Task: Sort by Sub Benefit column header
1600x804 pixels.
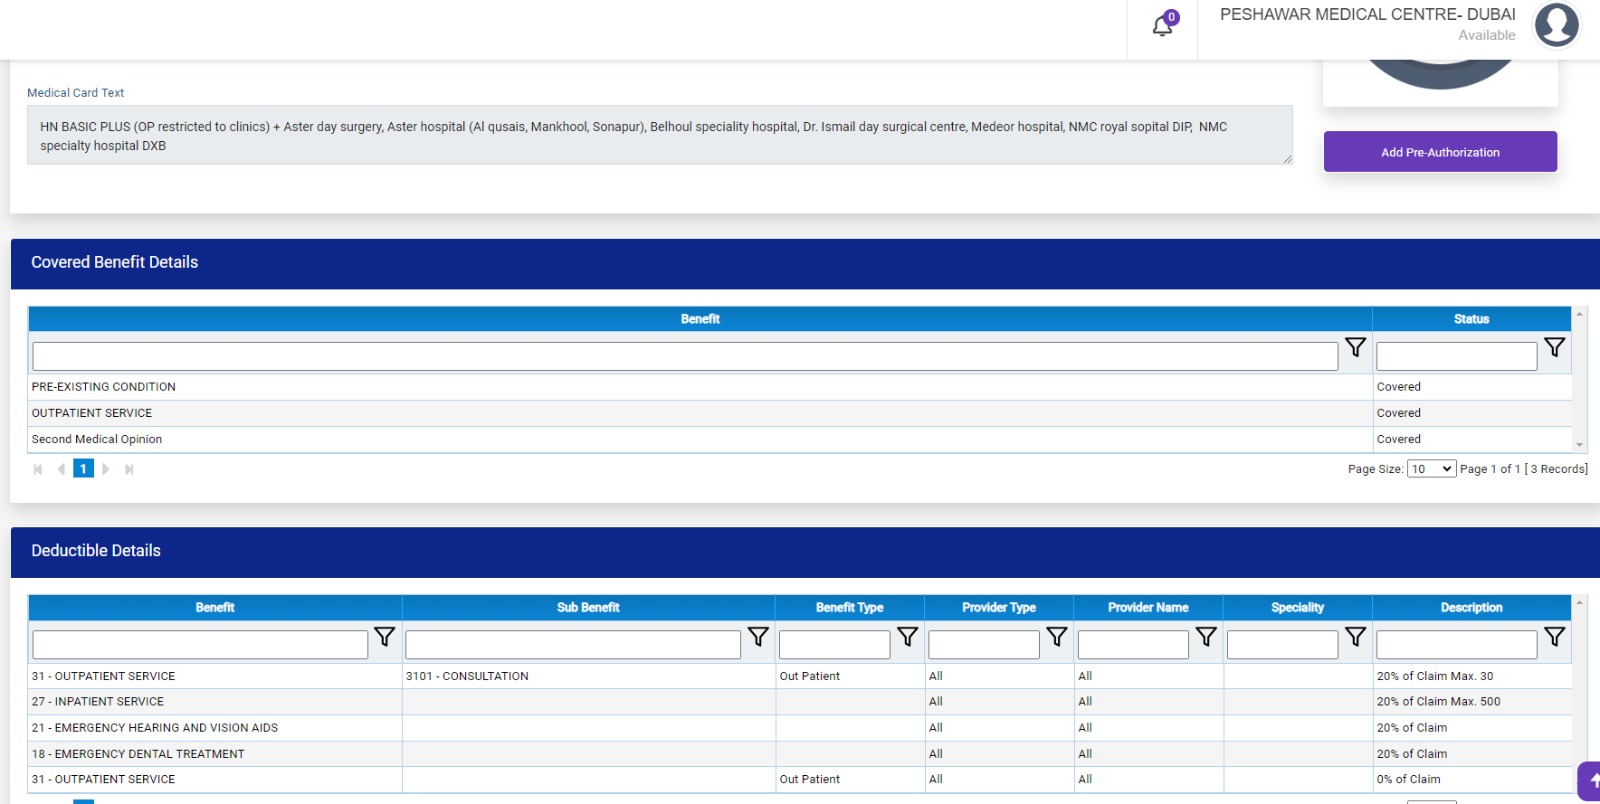Action: (x=588, y=608)
